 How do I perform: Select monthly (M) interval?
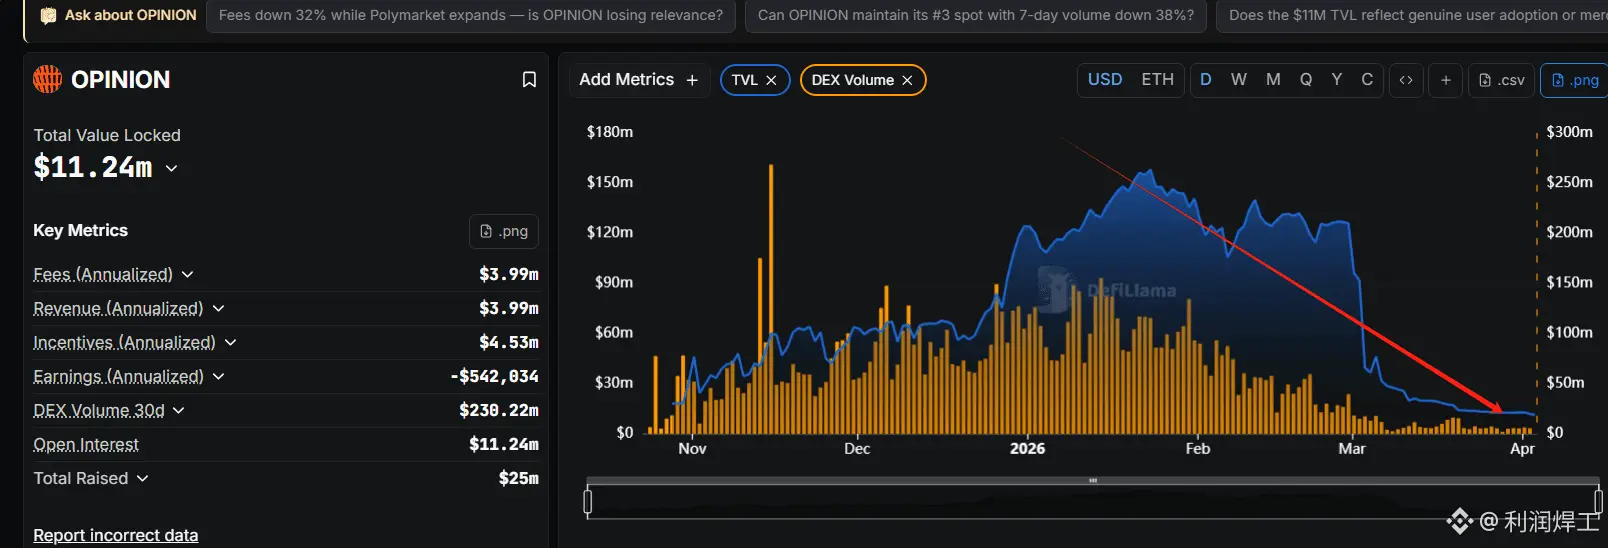click(1273, 80)
